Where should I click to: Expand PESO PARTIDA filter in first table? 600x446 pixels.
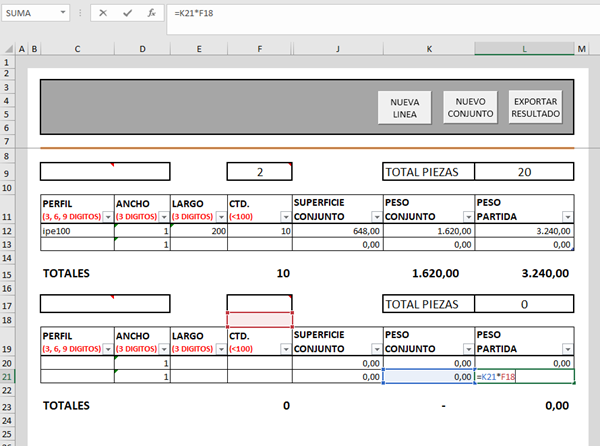pyautogui.click(x=567, y=217)
